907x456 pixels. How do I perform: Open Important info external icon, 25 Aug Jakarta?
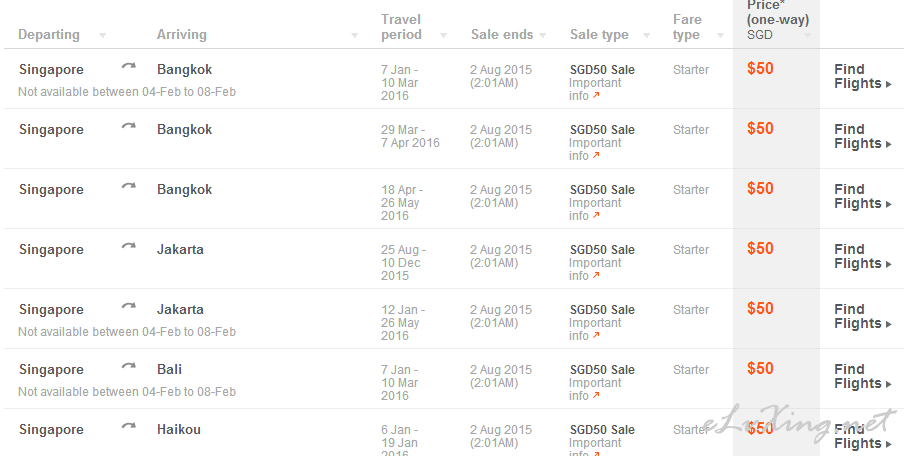596,275
